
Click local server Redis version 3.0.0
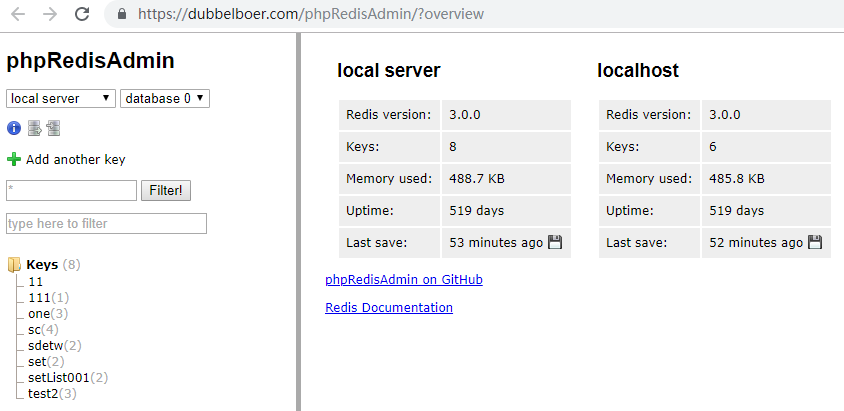[x=465, y=115]
